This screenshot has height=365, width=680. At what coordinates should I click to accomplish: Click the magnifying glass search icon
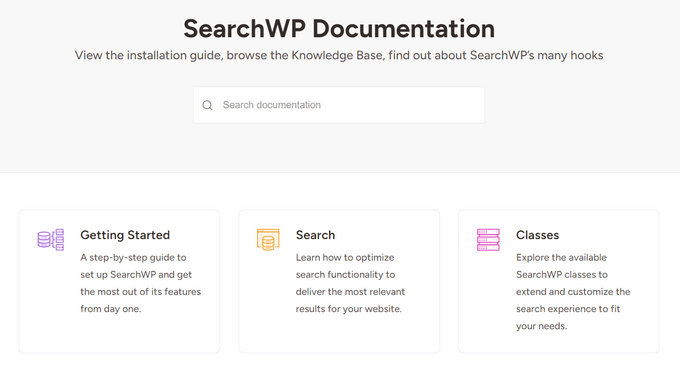(208, 105)
